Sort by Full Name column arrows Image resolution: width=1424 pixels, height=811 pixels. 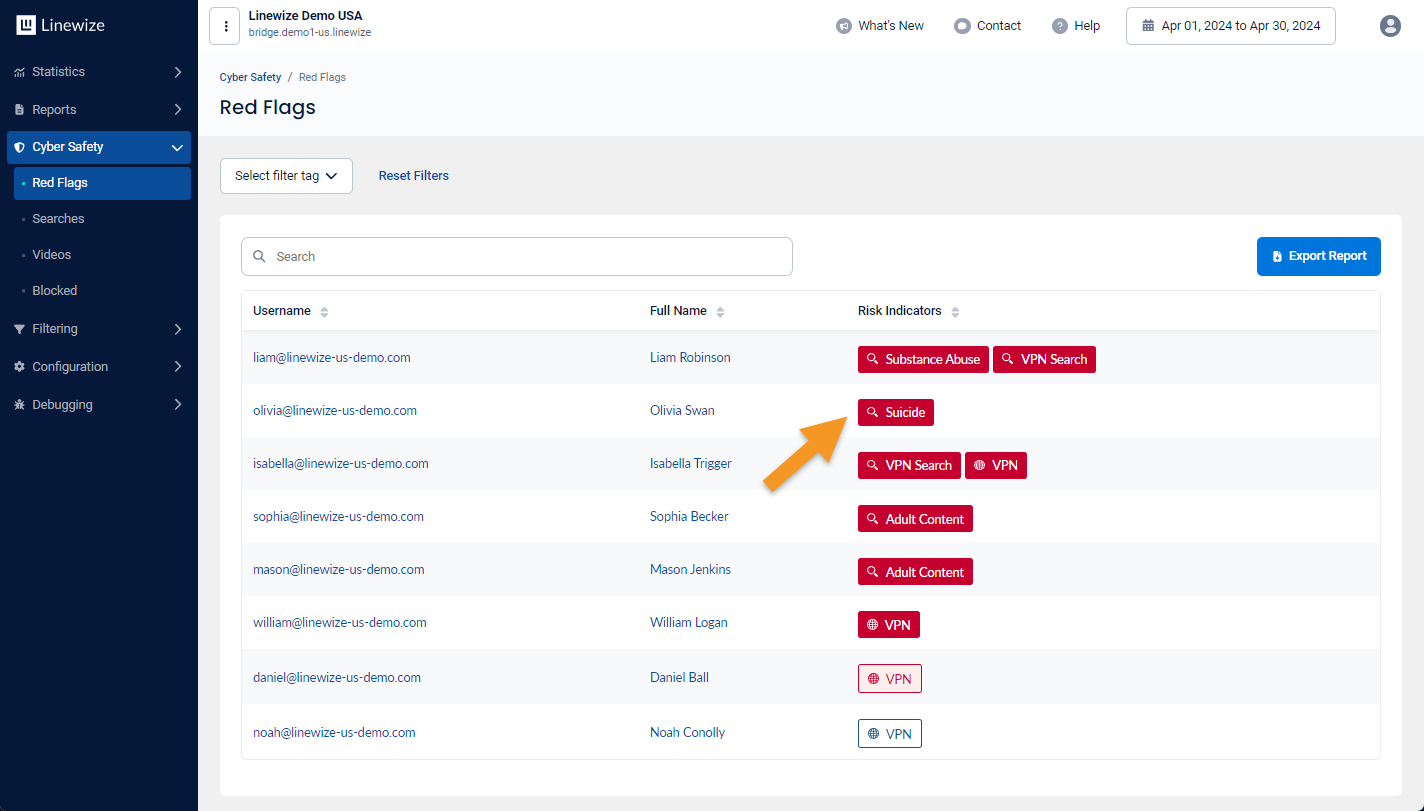click(x=720, y=312)
